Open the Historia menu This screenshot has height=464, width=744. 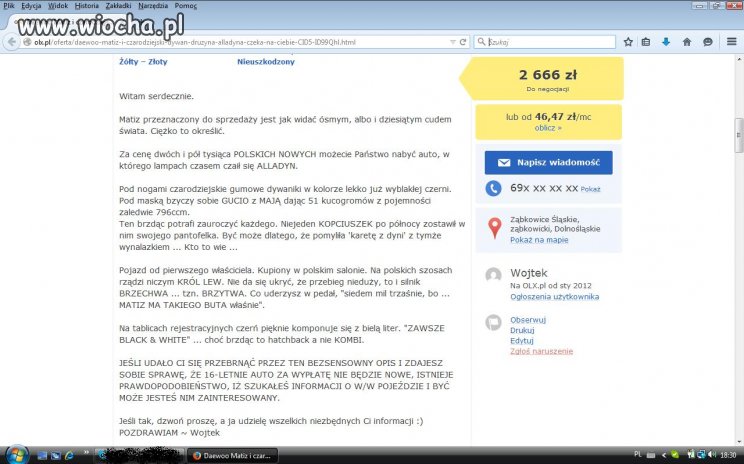coord(87,6)
